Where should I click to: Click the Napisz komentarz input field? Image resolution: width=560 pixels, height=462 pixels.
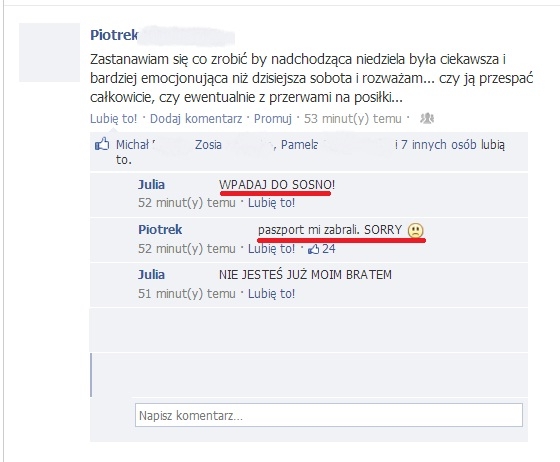coord(329,415)
